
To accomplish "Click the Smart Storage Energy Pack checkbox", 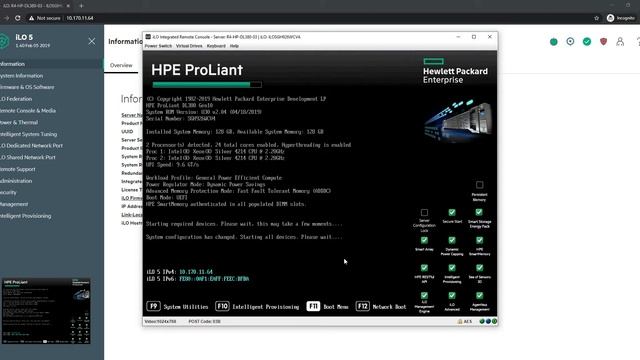I will pyautogui.click(x=479, y=212).
